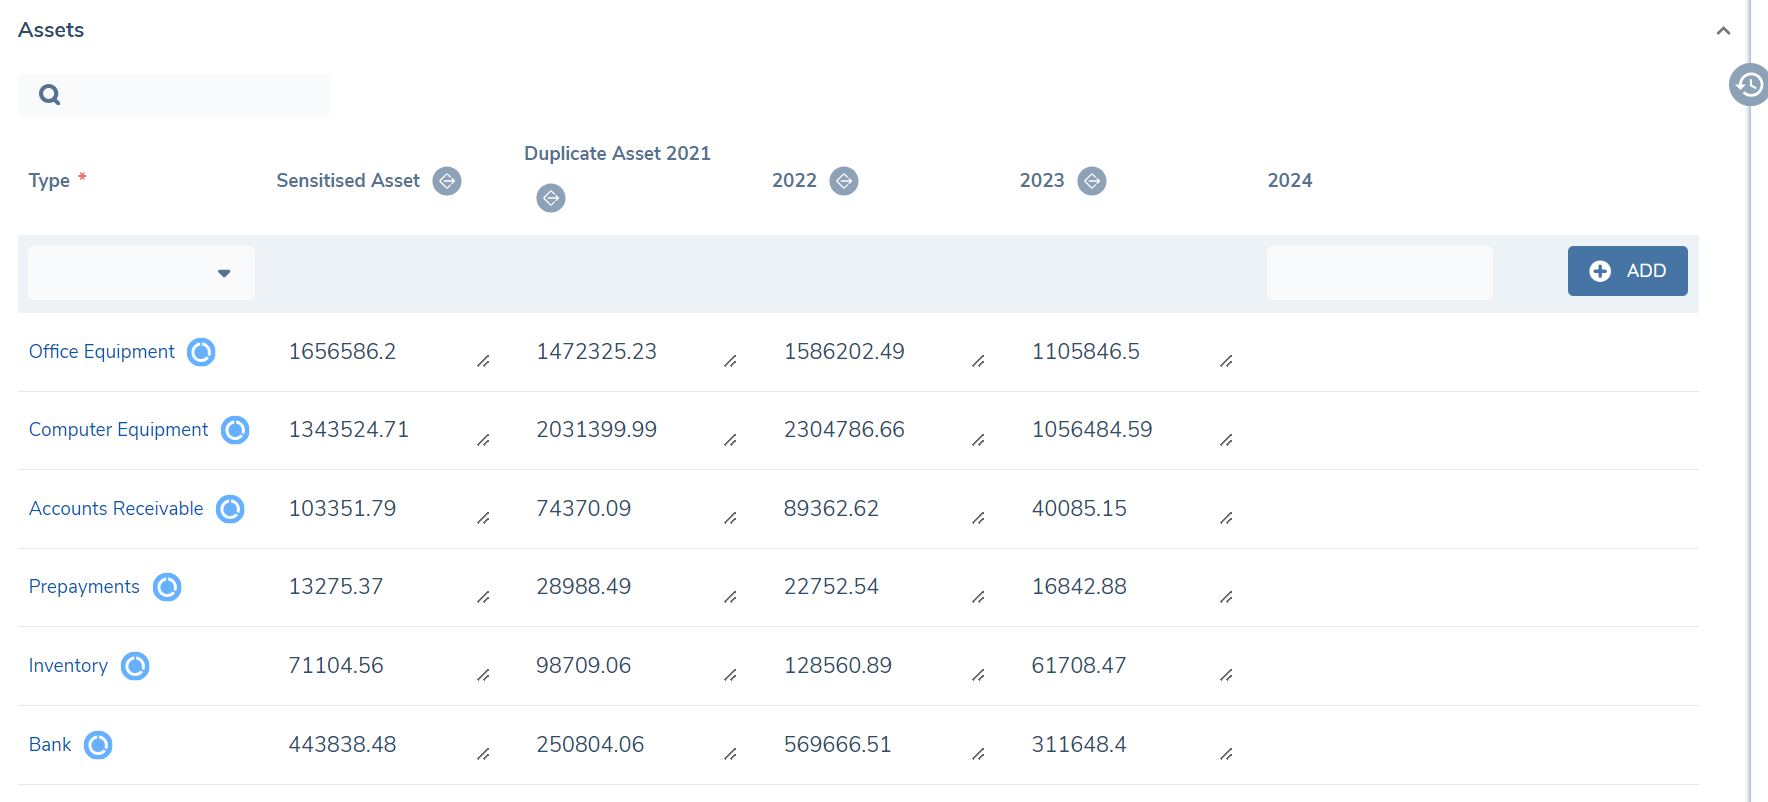The image size is (1768, 802).
Task: Click the circular icon beside Computer Equipment
Action: point(235,430)
